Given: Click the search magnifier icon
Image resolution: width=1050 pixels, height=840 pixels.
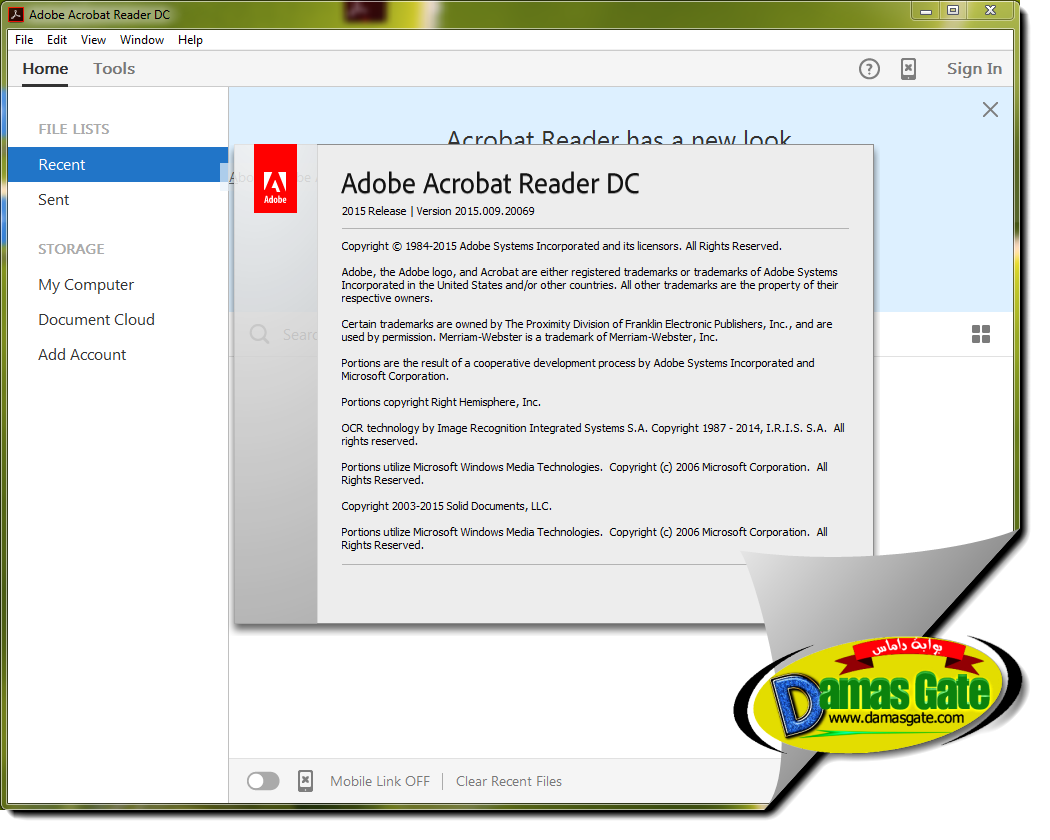Looking at the screenshot, I should (x=259, y=334).
